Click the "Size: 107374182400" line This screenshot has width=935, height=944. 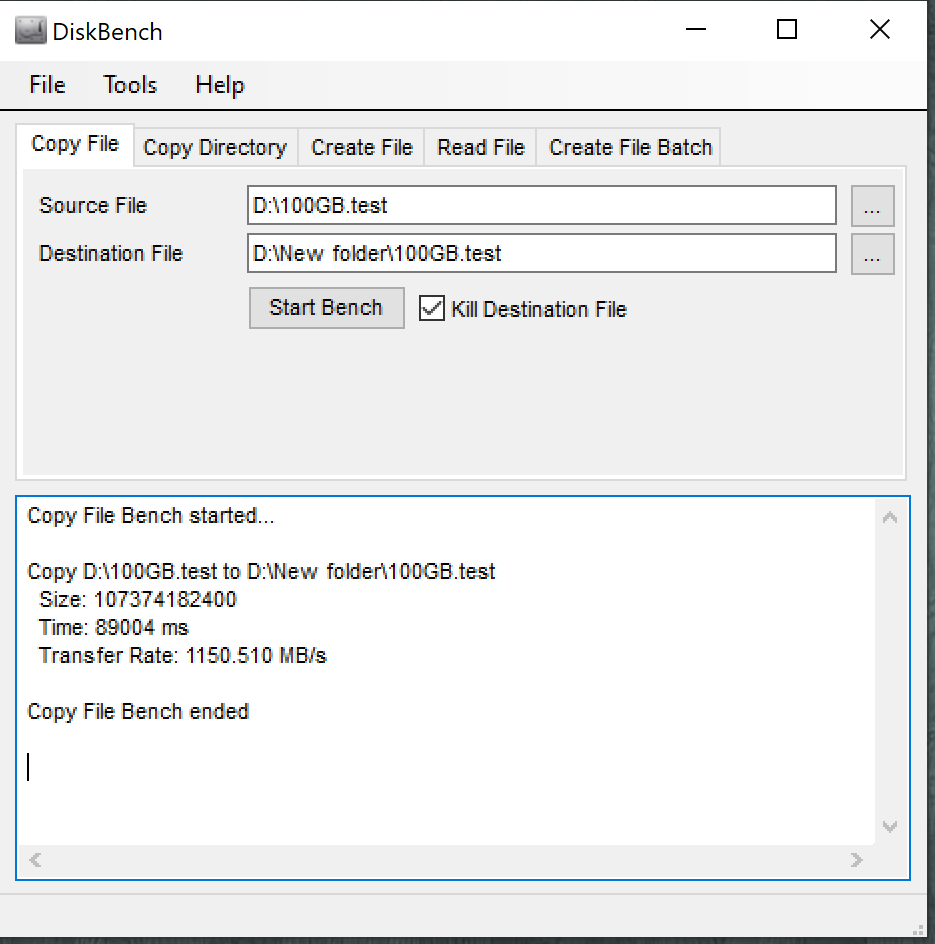pyautogui.click(x=137, y=600)
